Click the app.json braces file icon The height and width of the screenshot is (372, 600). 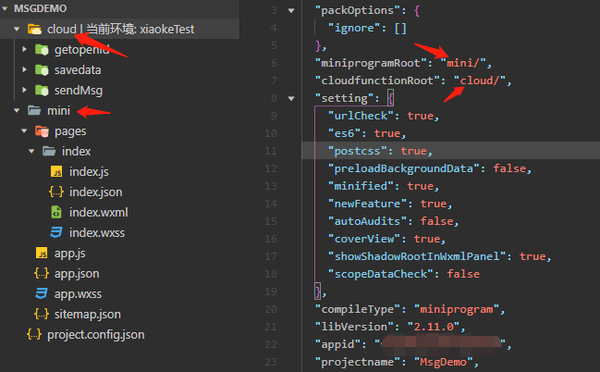[42, 273]
